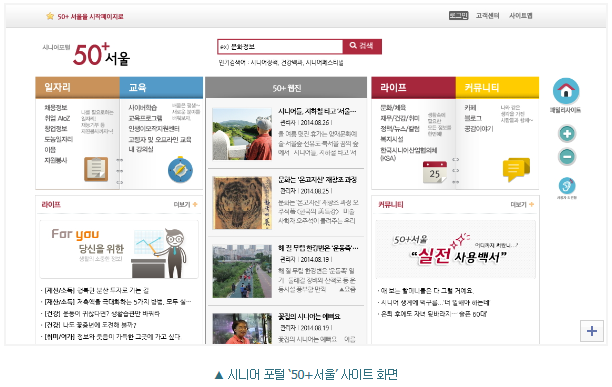Screen dimensions: 612x387
Task: Open the riverside walking path article thumbnail
Action: coord(242,272)
